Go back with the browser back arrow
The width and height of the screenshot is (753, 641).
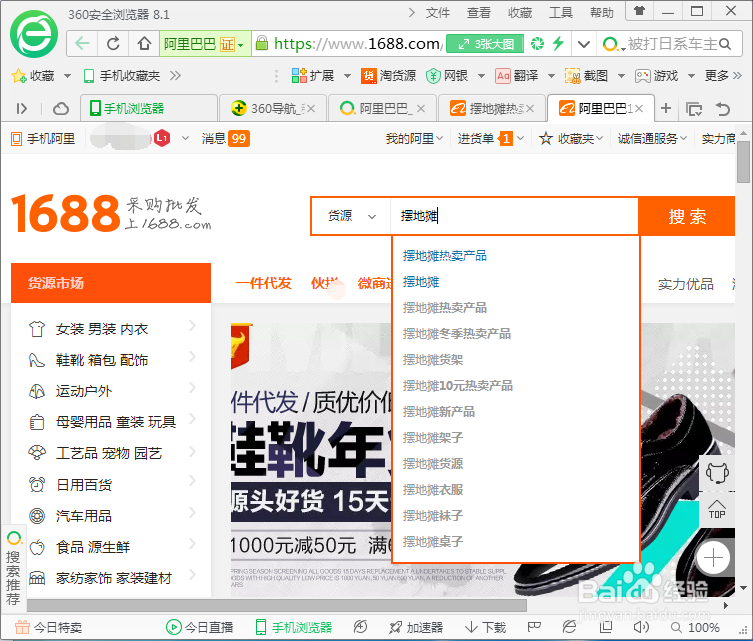point(82,44)
